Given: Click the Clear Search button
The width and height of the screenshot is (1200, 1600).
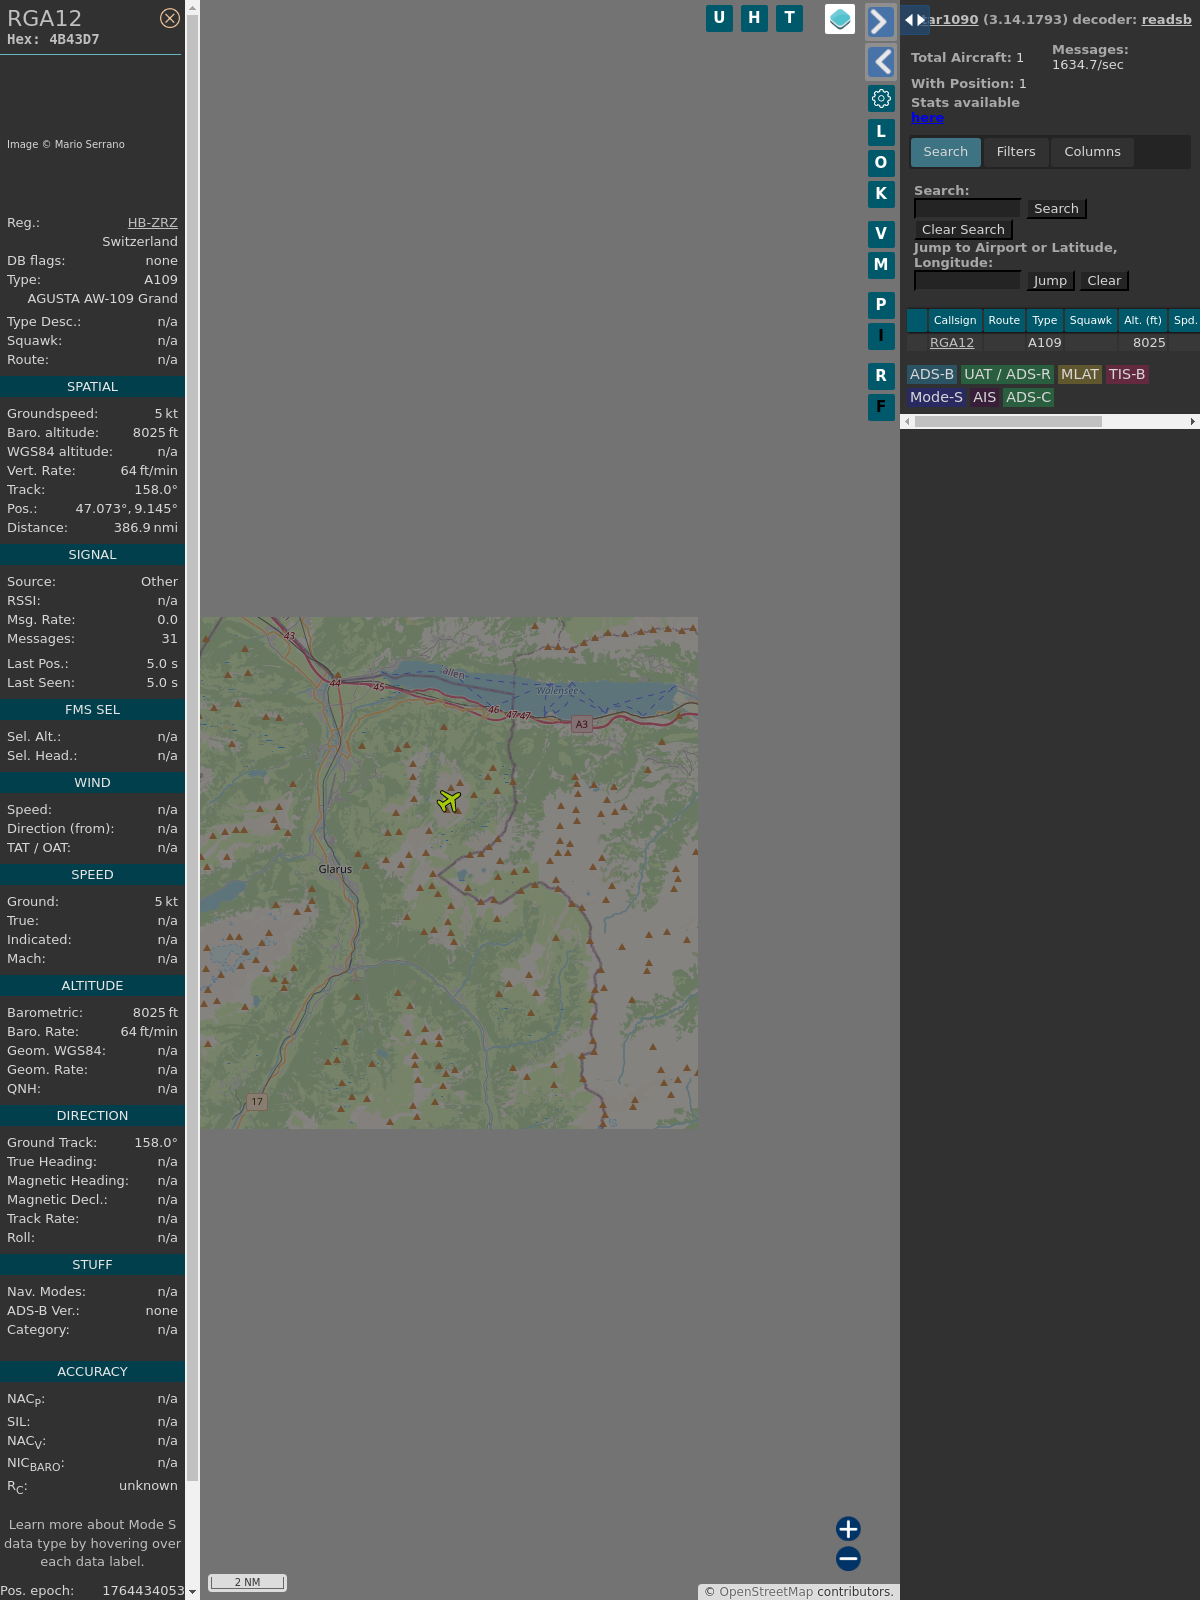Looking at the screenshot, I should [963, 230].
